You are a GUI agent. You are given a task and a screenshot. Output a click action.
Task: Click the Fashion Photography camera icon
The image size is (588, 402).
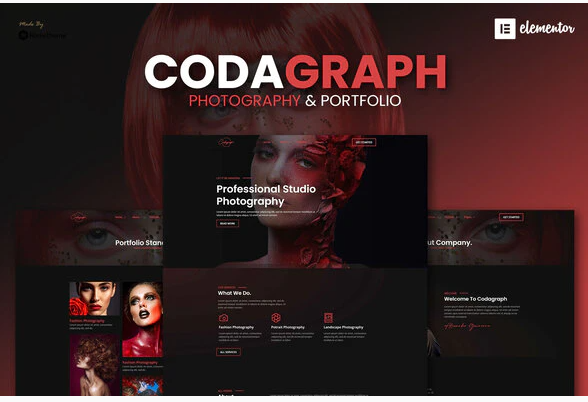(224, 318)
